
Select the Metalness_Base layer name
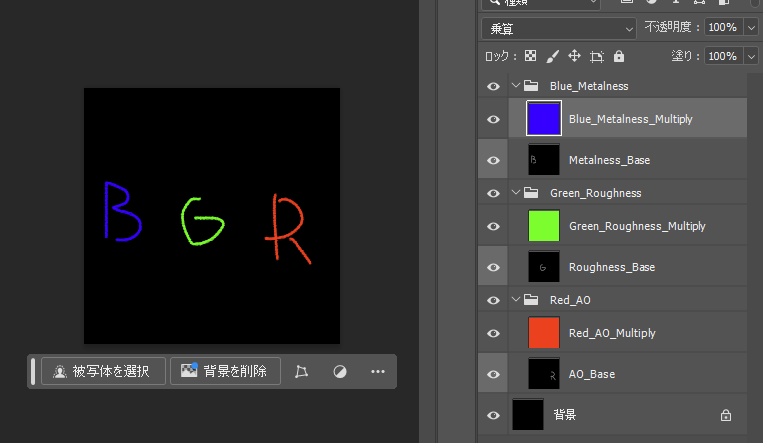click(x=609, y=160)
